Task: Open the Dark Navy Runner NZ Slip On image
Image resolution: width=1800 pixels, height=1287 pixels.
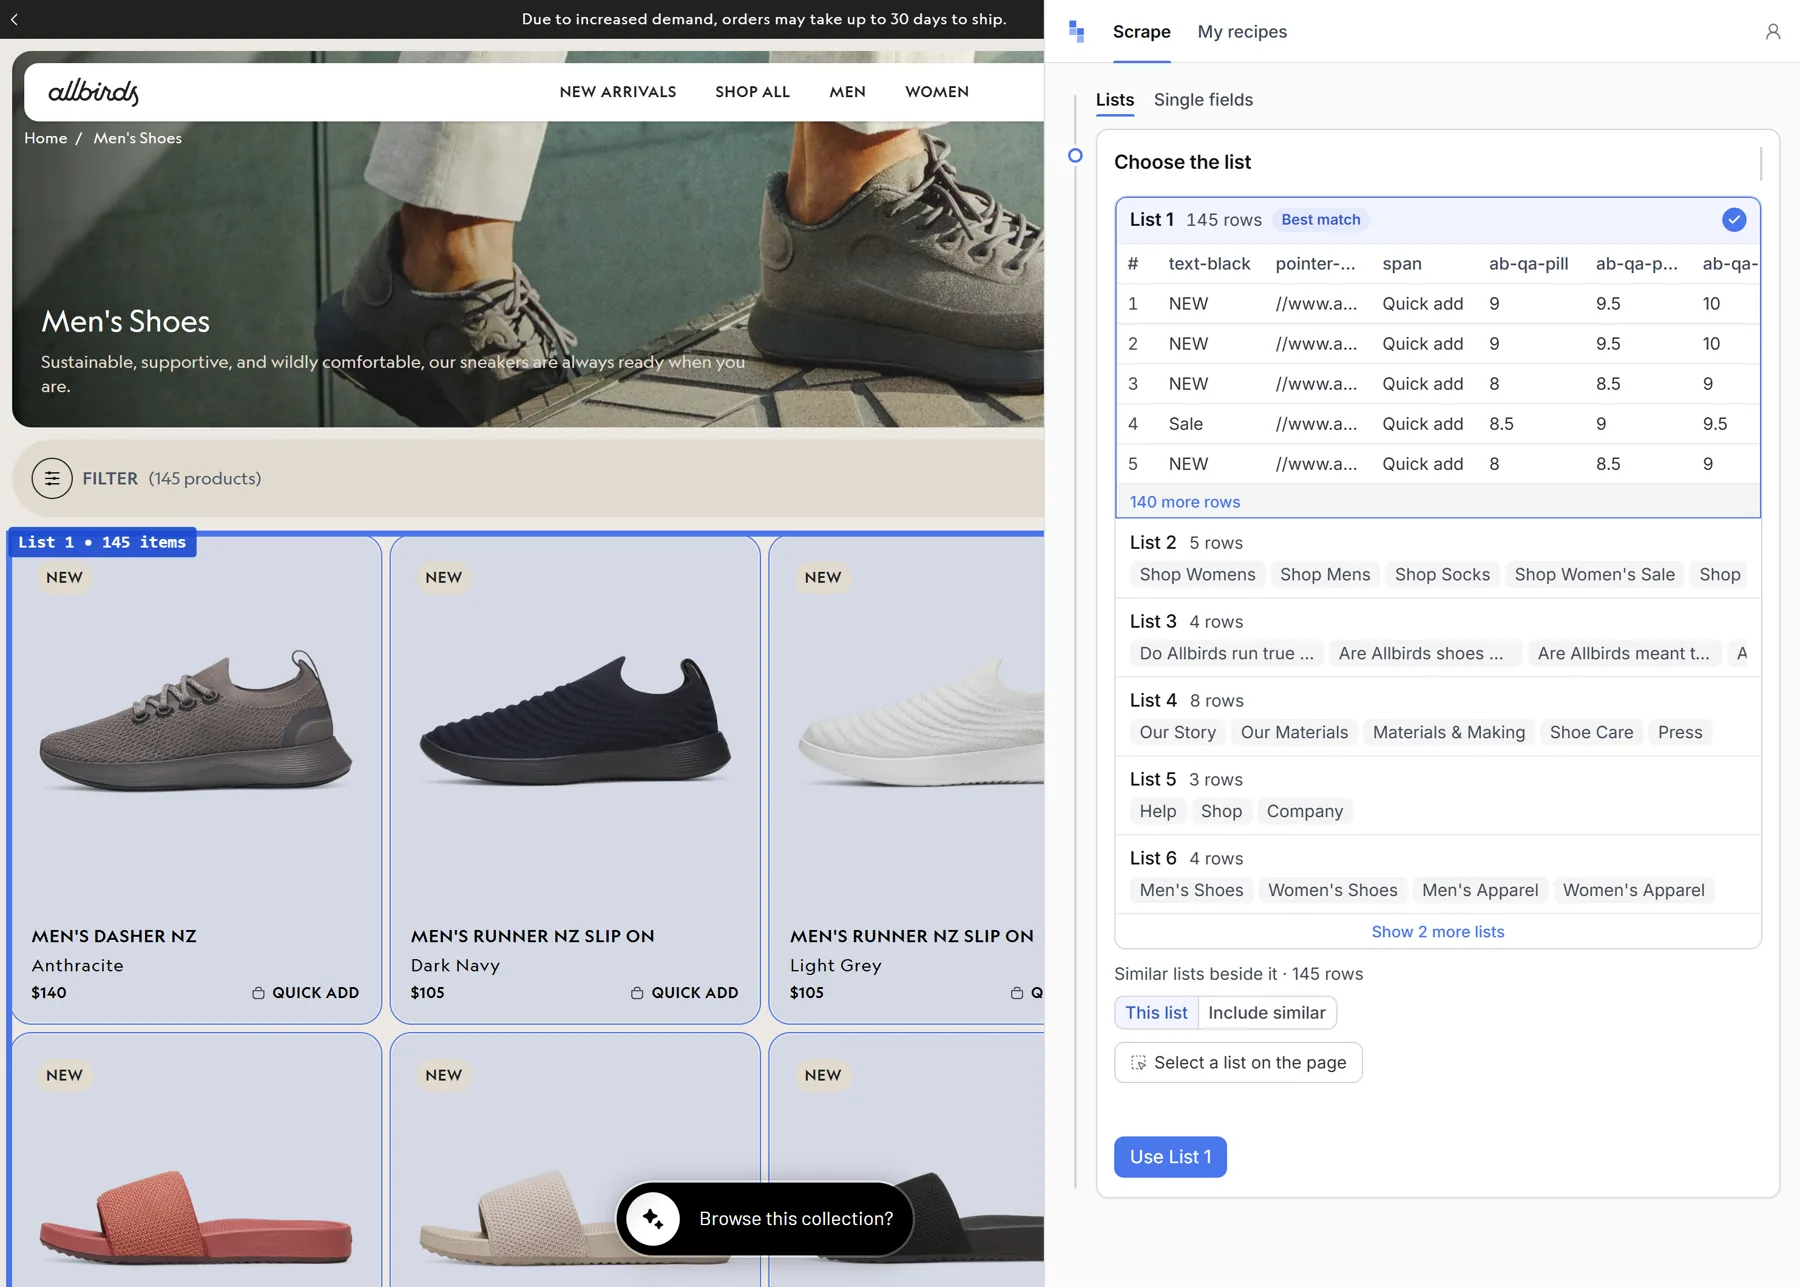Action: [575, 722]
